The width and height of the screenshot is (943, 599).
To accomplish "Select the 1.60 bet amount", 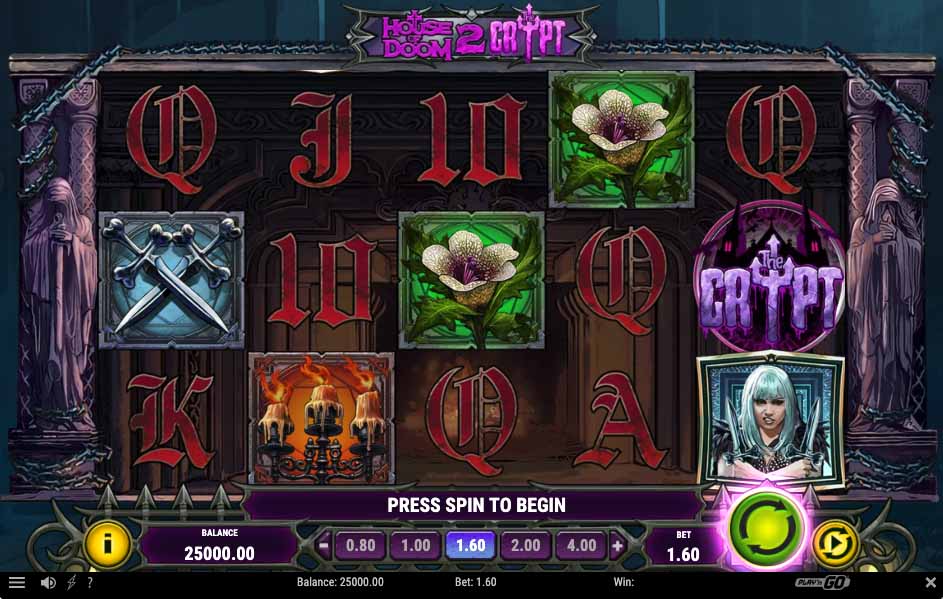I will tap(470, 545).
